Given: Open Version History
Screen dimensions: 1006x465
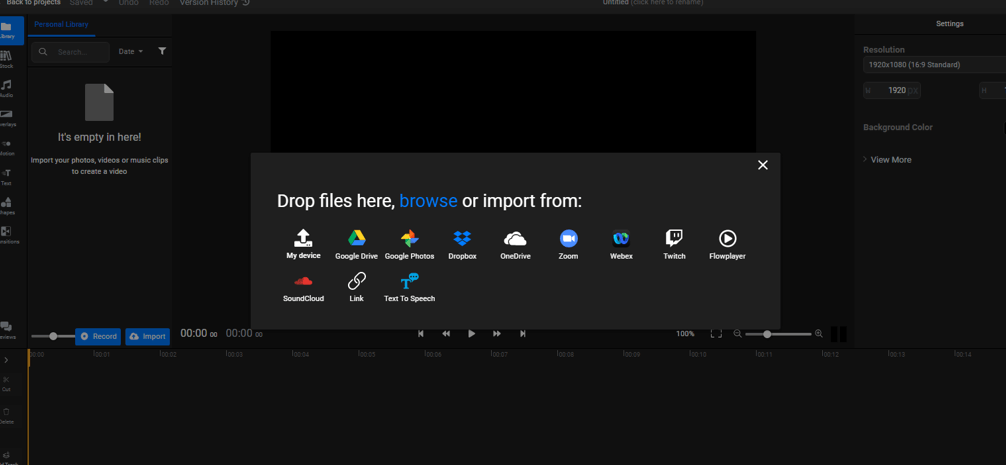Looking at the screenshot, I should (214, 3).
